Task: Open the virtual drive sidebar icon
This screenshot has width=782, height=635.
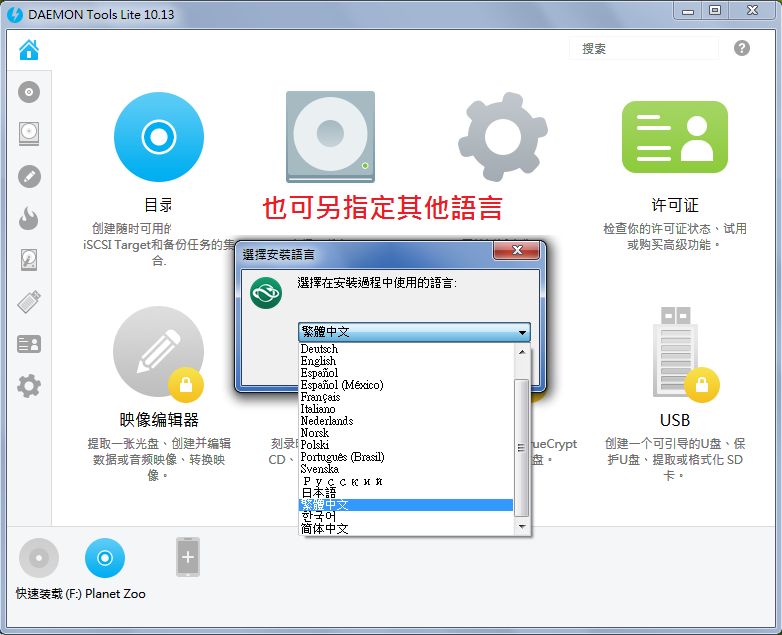Action: [29, 134]
